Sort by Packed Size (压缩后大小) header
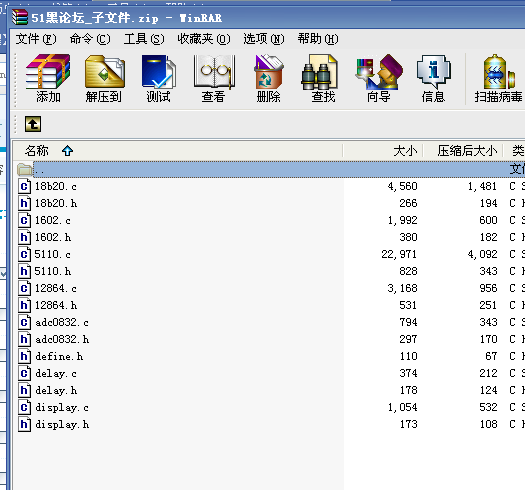 tap(463, 151)
